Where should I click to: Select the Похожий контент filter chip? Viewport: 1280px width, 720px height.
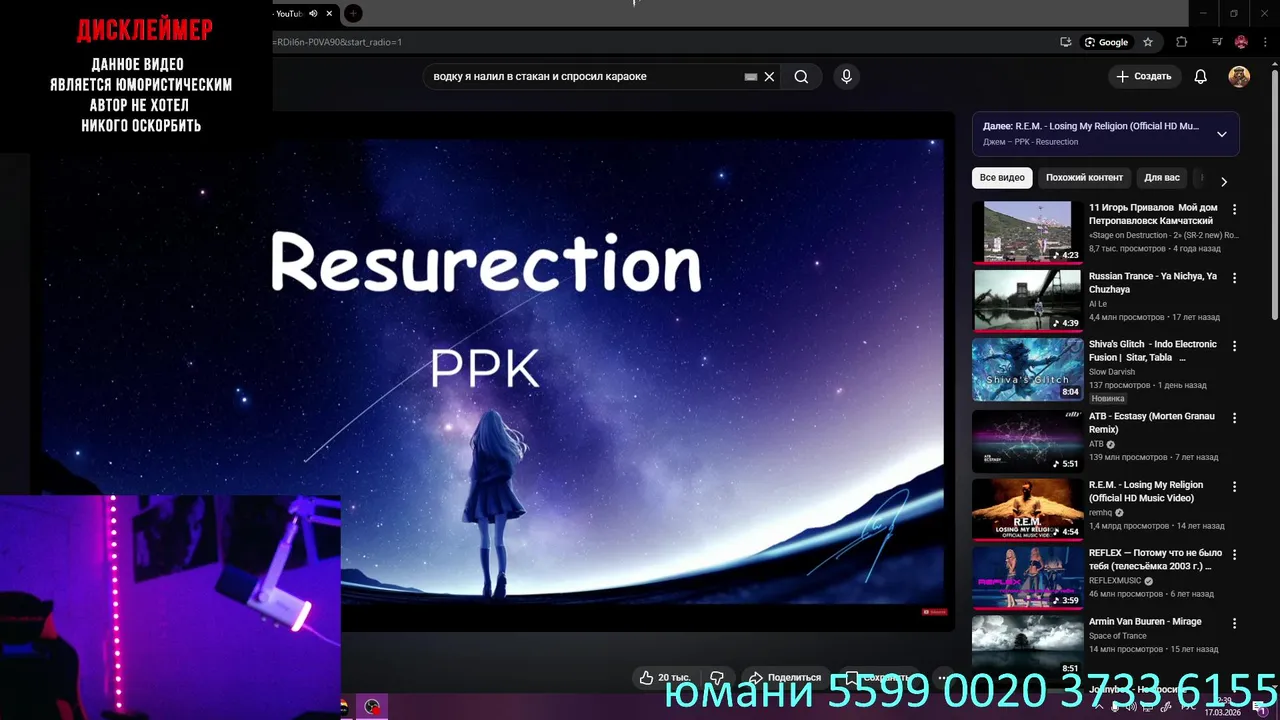coord(1084,178)
